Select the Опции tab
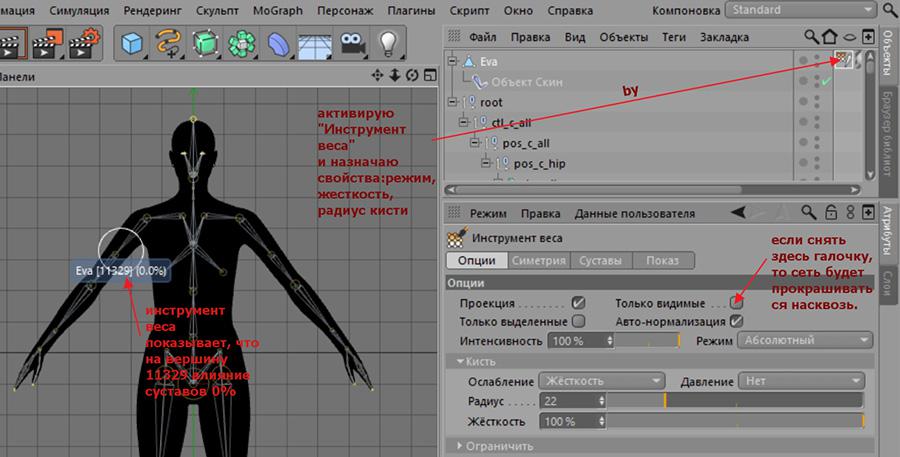The height and width of the screenshot is (457, 900). pyautogui.click(x=477, y=260)
